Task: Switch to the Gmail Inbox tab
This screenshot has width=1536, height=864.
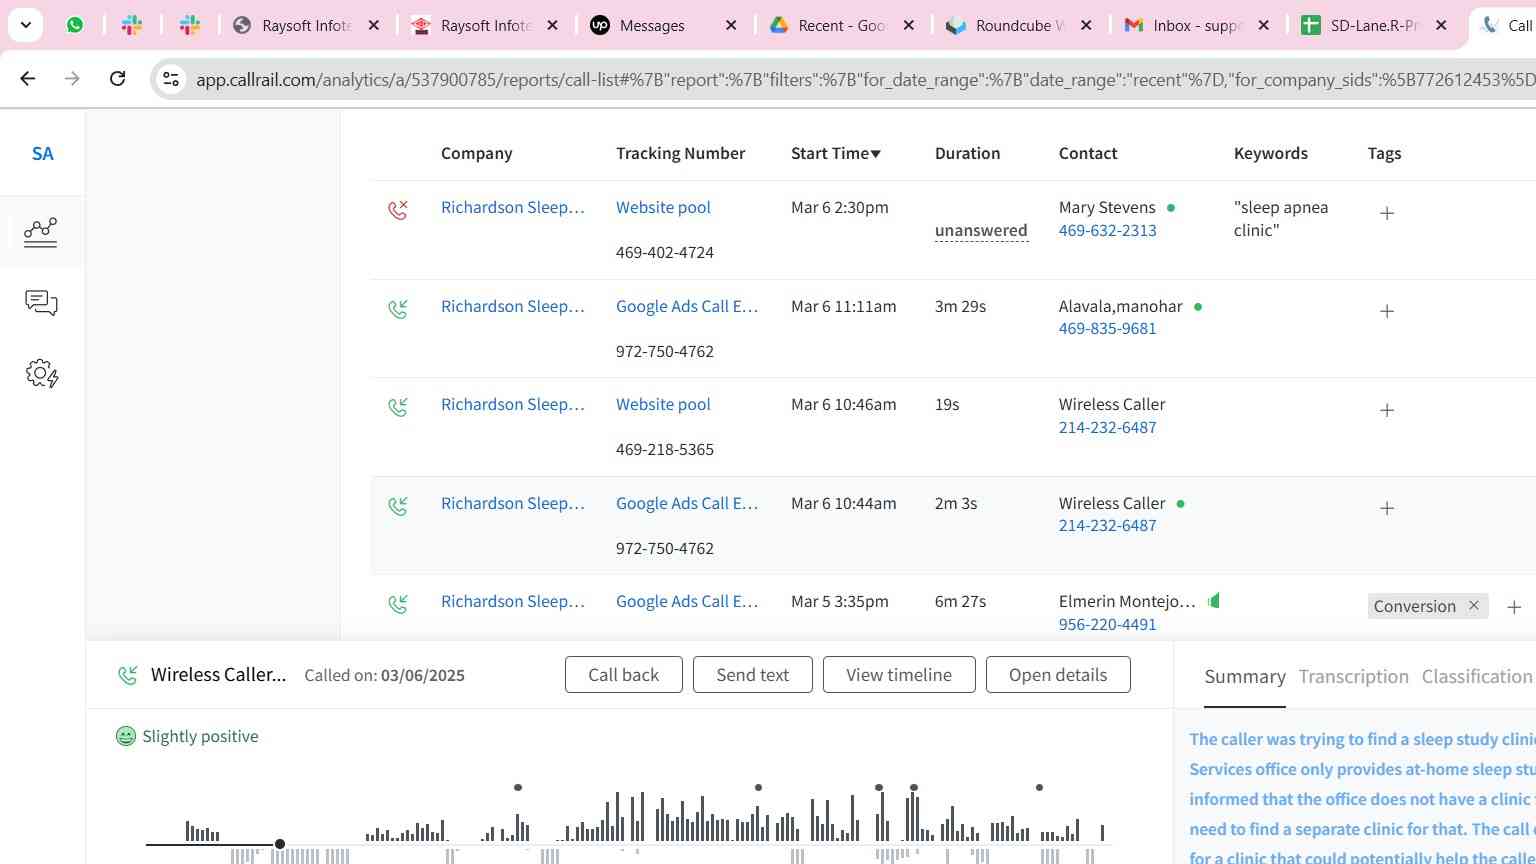Action: pos(1197,26)
